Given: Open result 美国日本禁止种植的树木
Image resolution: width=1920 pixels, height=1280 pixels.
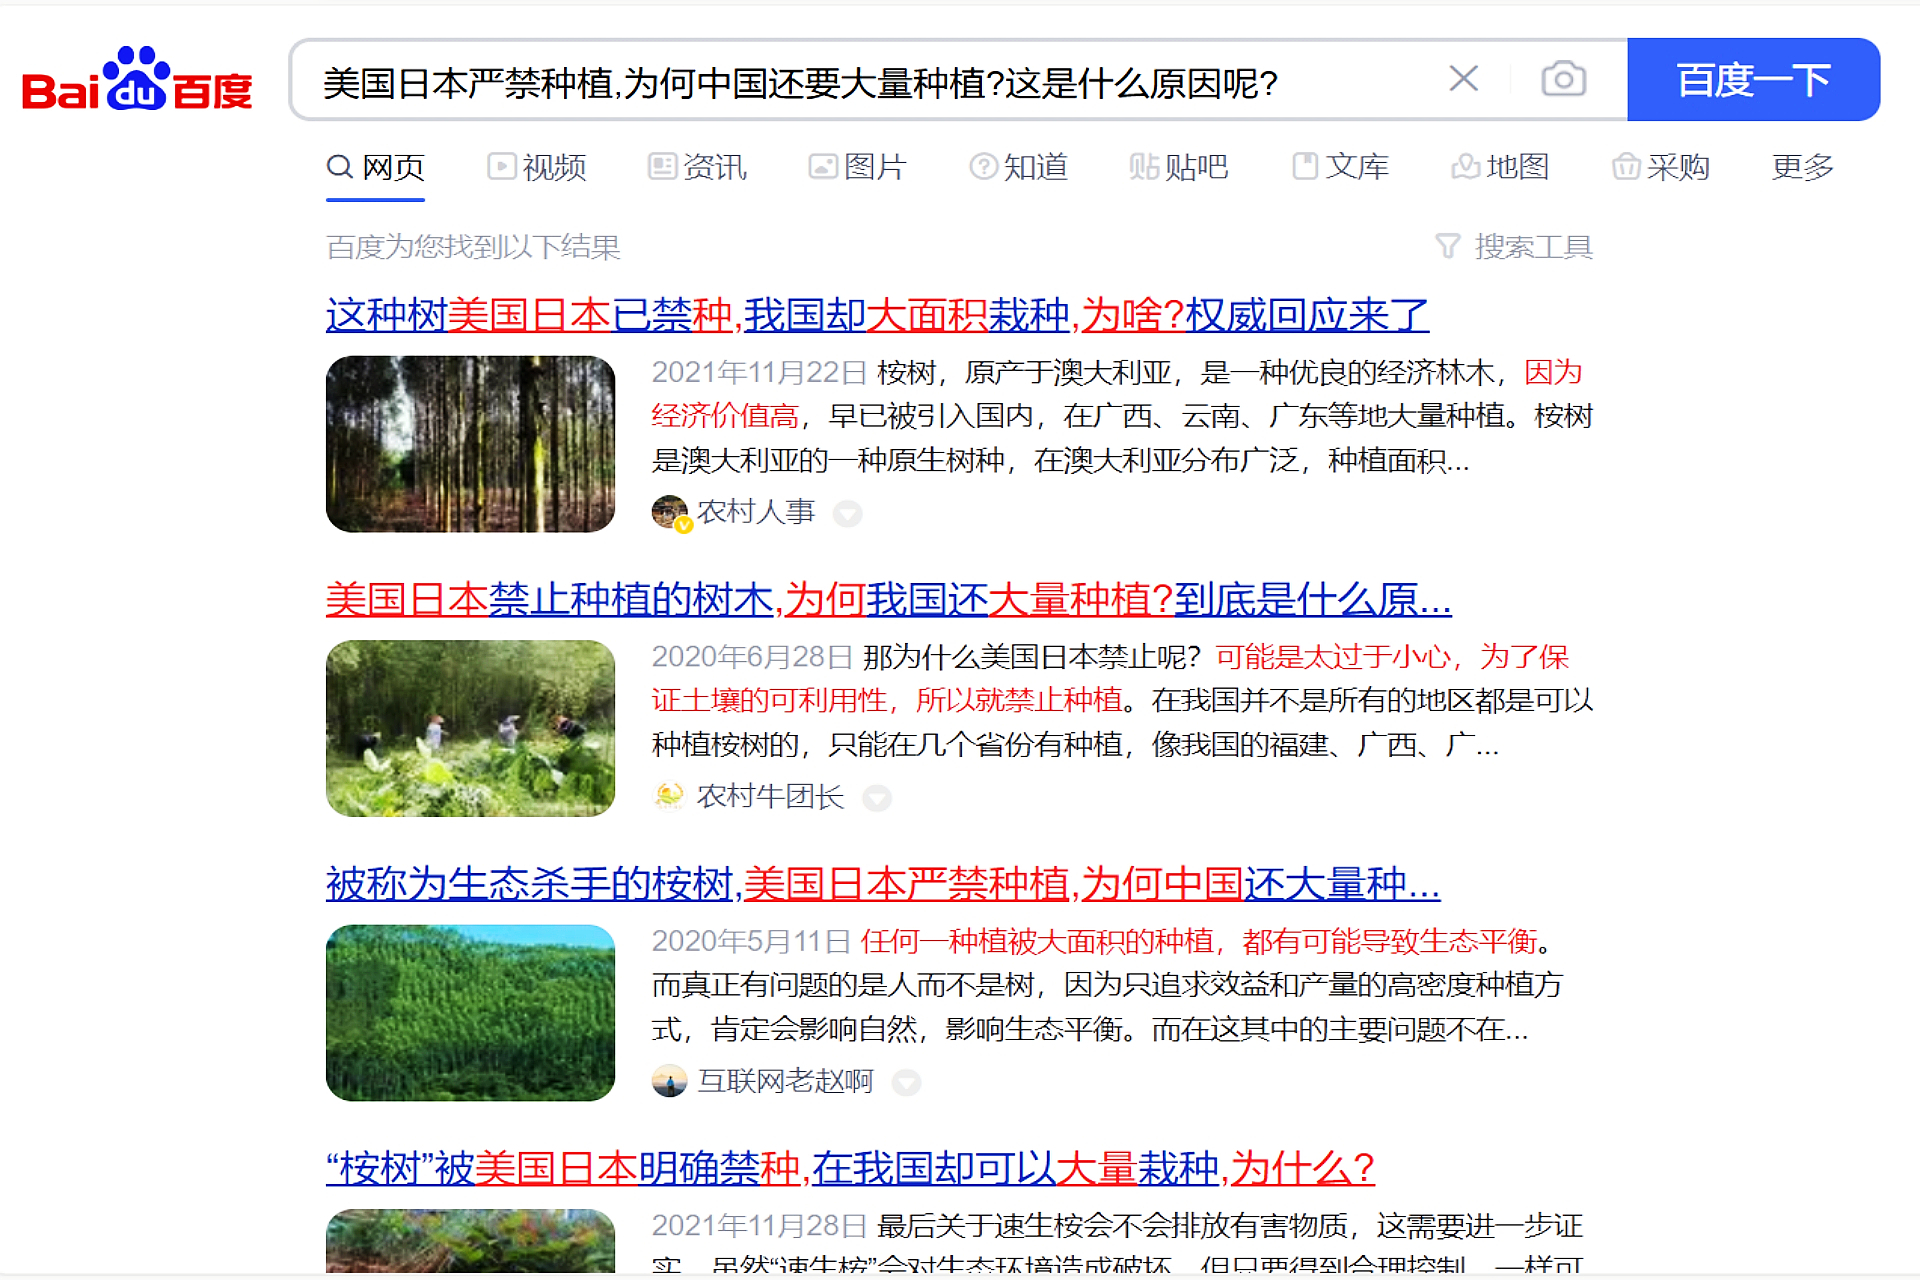Looking at the screenshot, I should [x=889, y=600].
